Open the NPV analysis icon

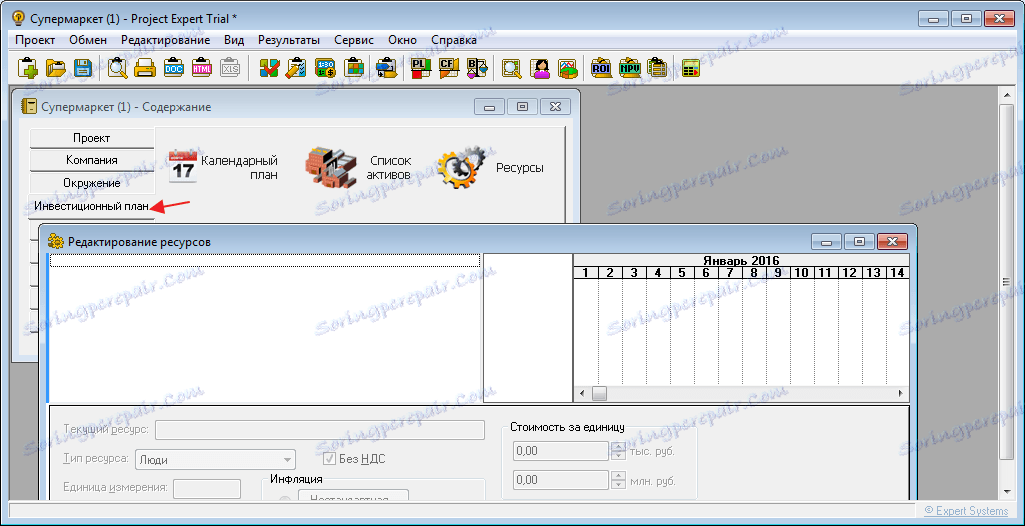[630, 69]
